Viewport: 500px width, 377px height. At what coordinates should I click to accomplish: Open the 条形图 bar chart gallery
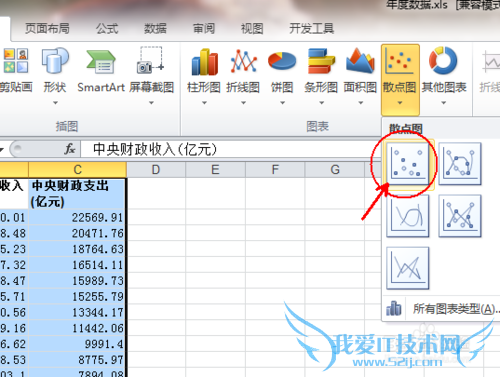(321, 76)
